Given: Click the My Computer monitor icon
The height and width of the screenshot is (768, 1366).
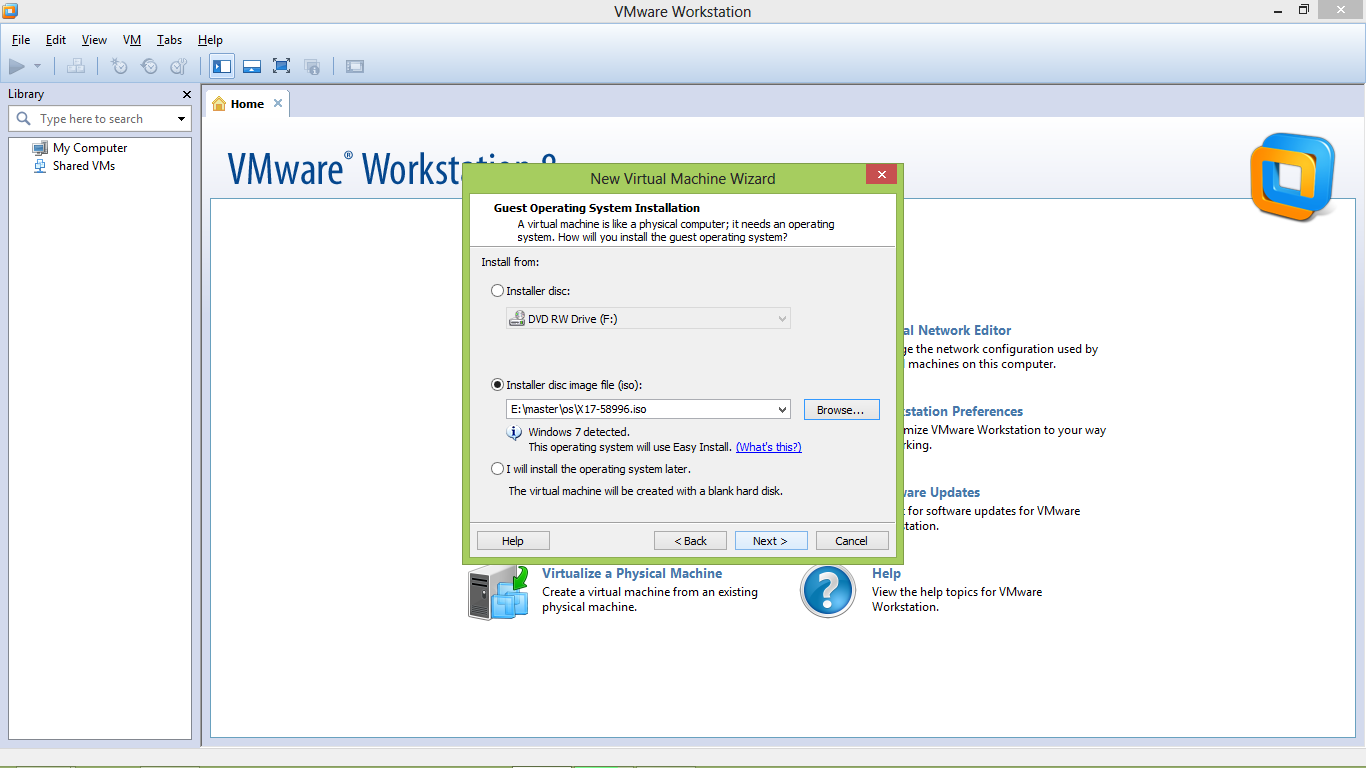Looking at the screenshot, I should pyautogui.click(x=40, y=148).
